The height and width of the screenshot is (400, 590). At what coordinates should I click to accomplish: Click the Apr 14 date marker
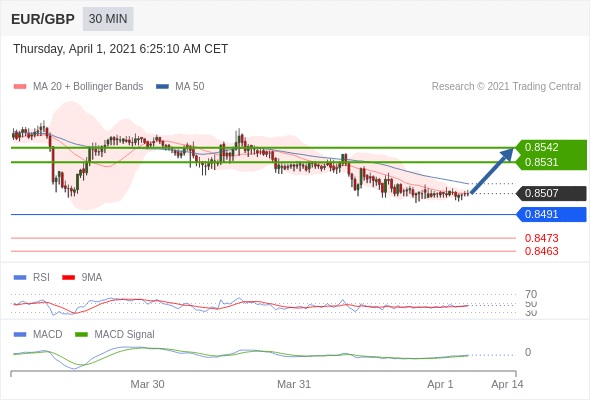click(507, 384)
